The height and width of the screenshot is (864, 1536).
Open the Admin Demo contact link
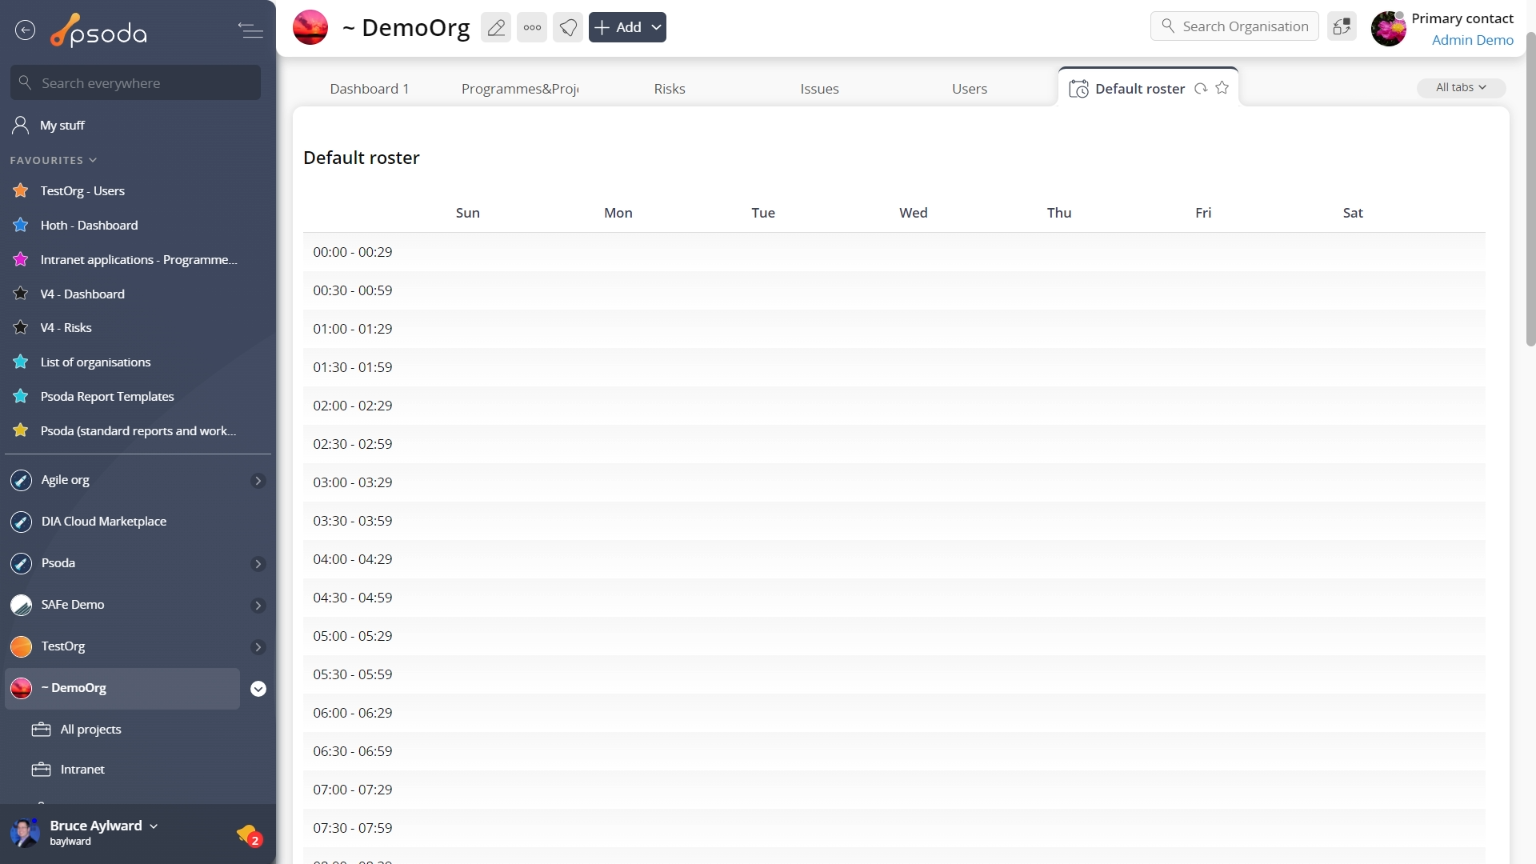pos(1473,40)
